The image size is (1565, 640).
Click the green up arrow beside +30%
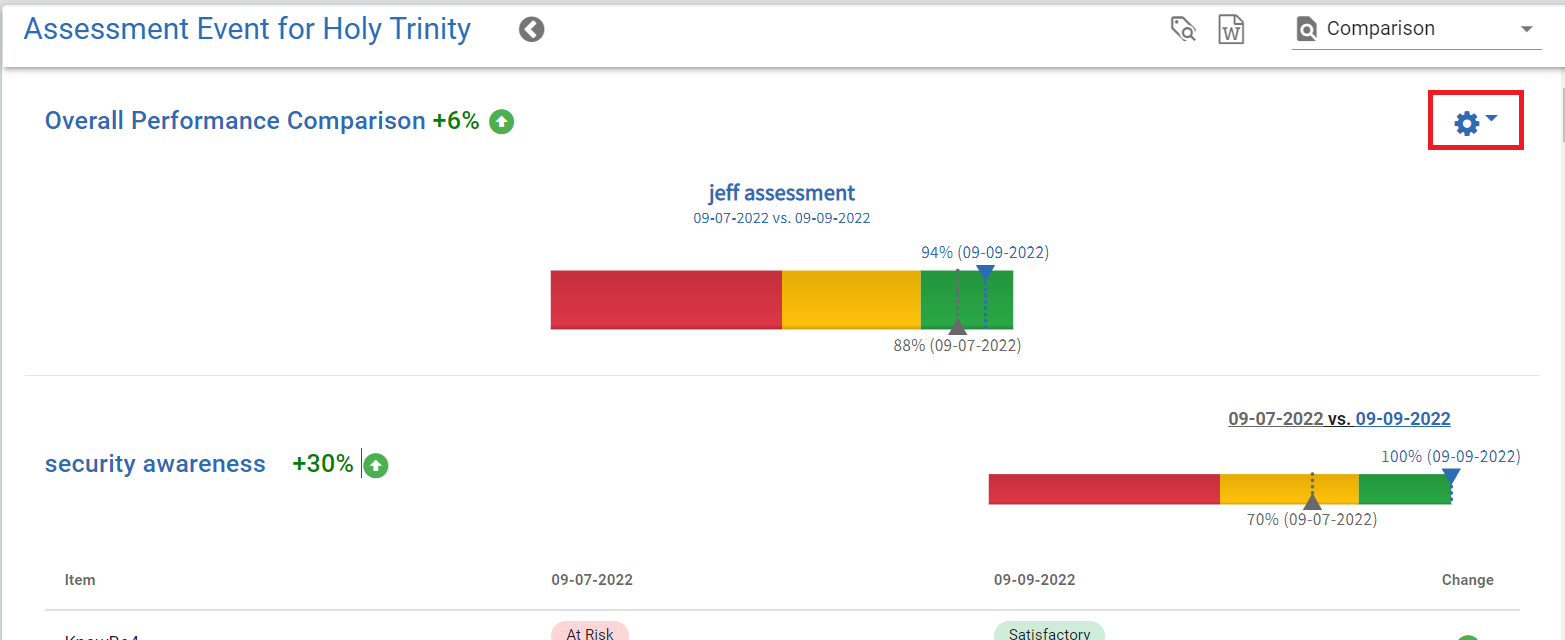coord(376,465)
